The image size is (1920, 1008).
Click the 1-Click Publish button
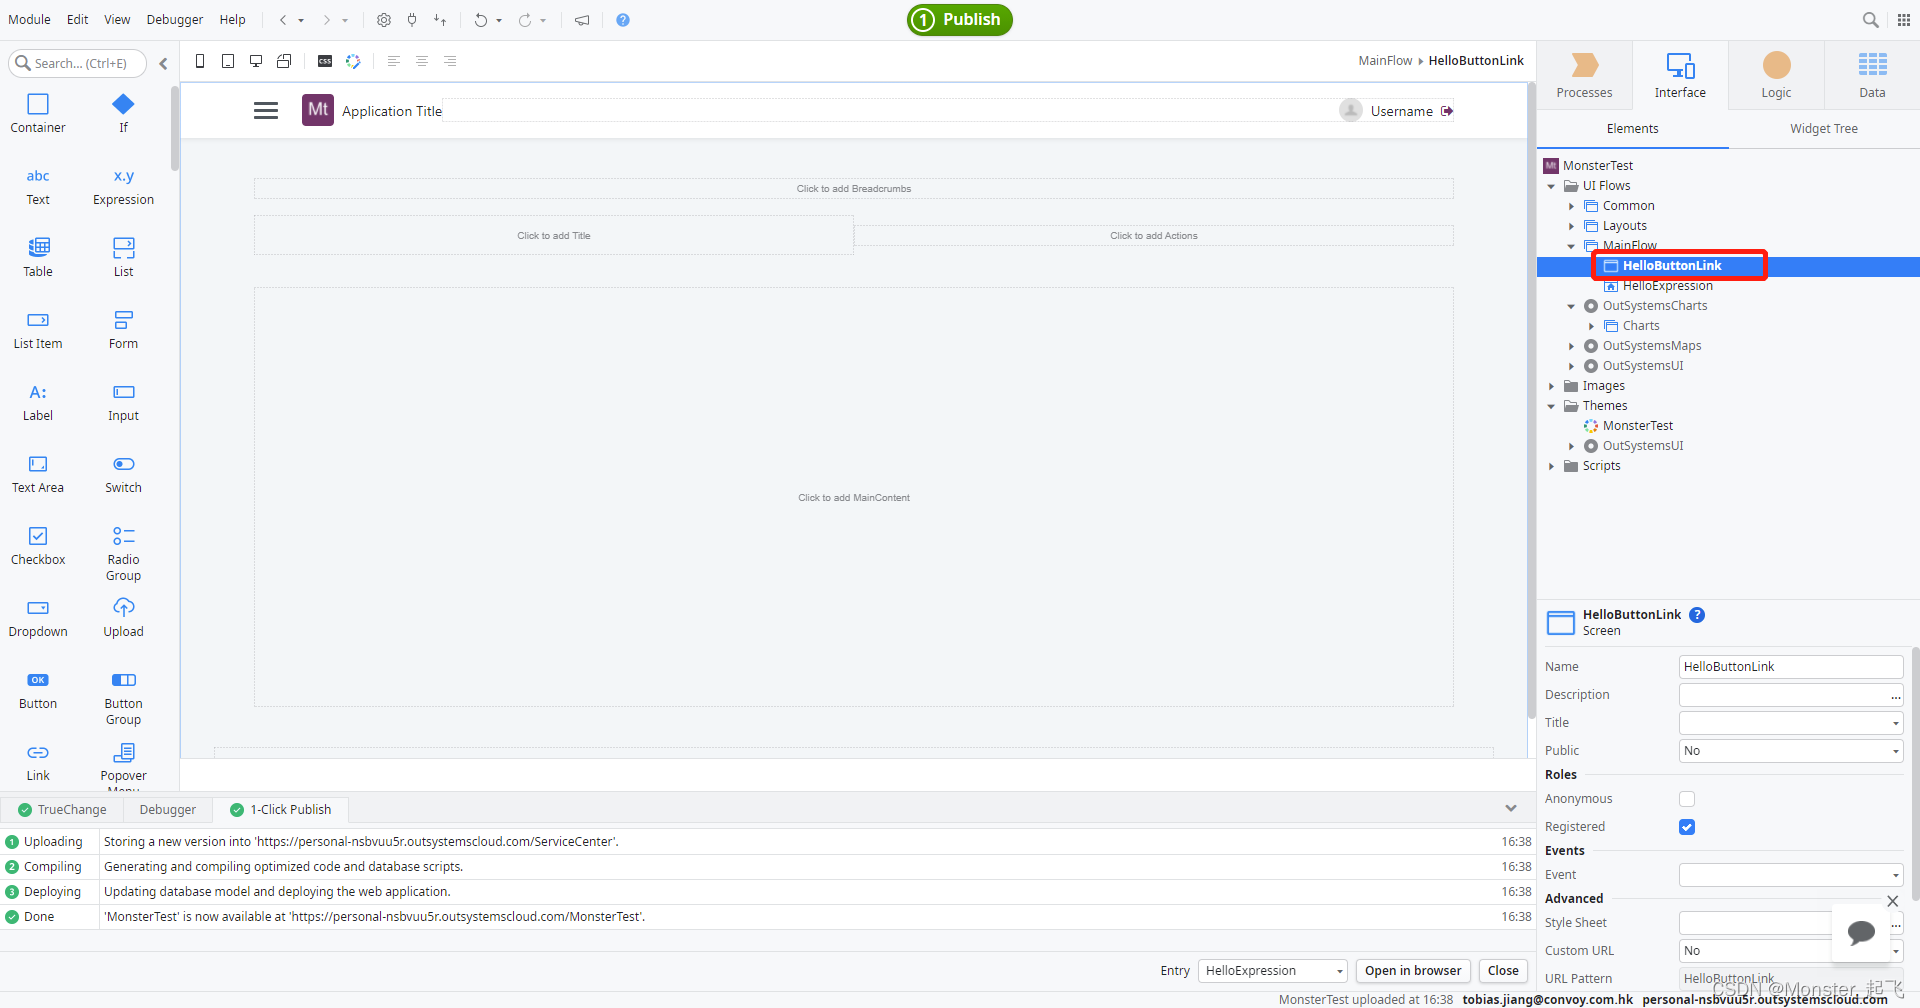960,20
